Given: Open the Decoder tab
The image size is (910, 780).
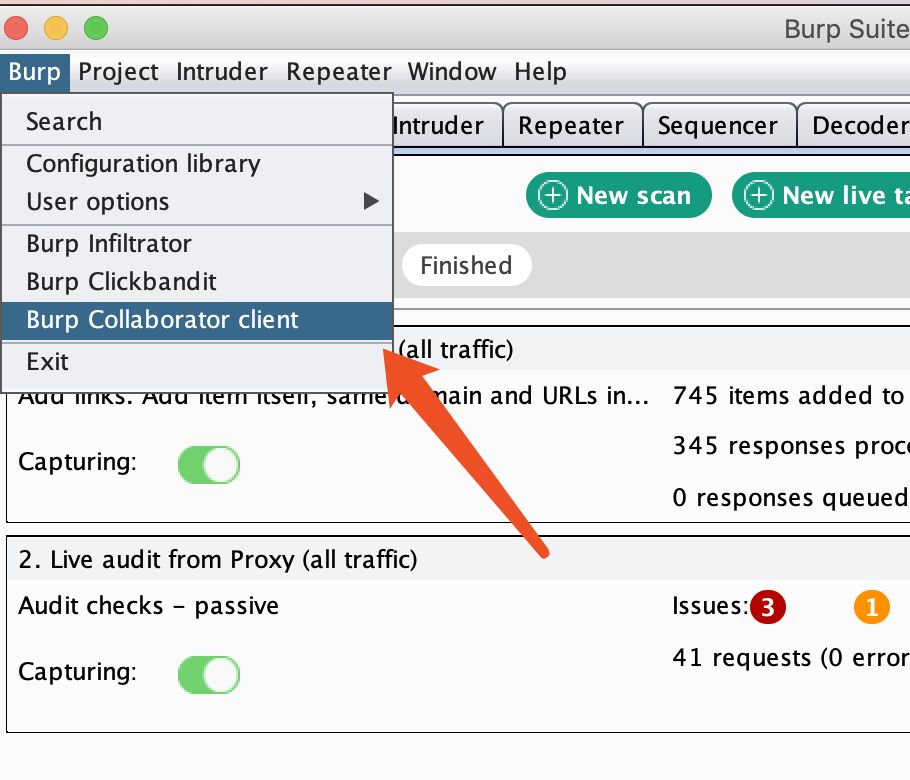Looking at the screenshot, I should pos(858,126).
